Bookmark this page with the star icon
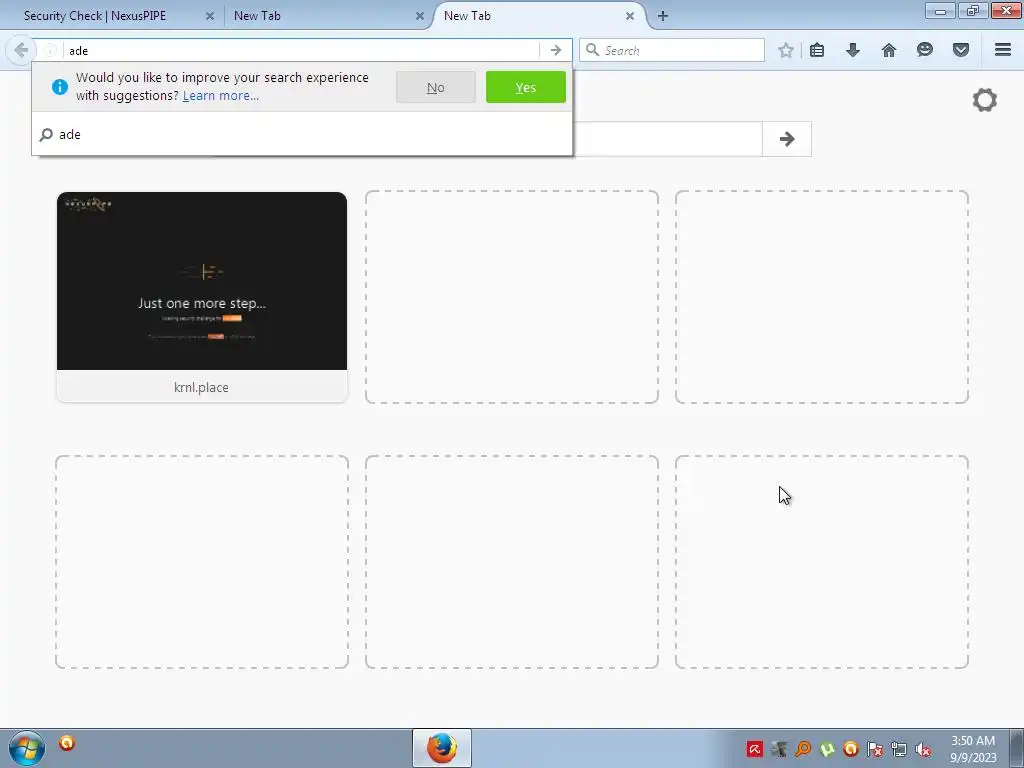1024x768 pixels. tap(786, 50)
